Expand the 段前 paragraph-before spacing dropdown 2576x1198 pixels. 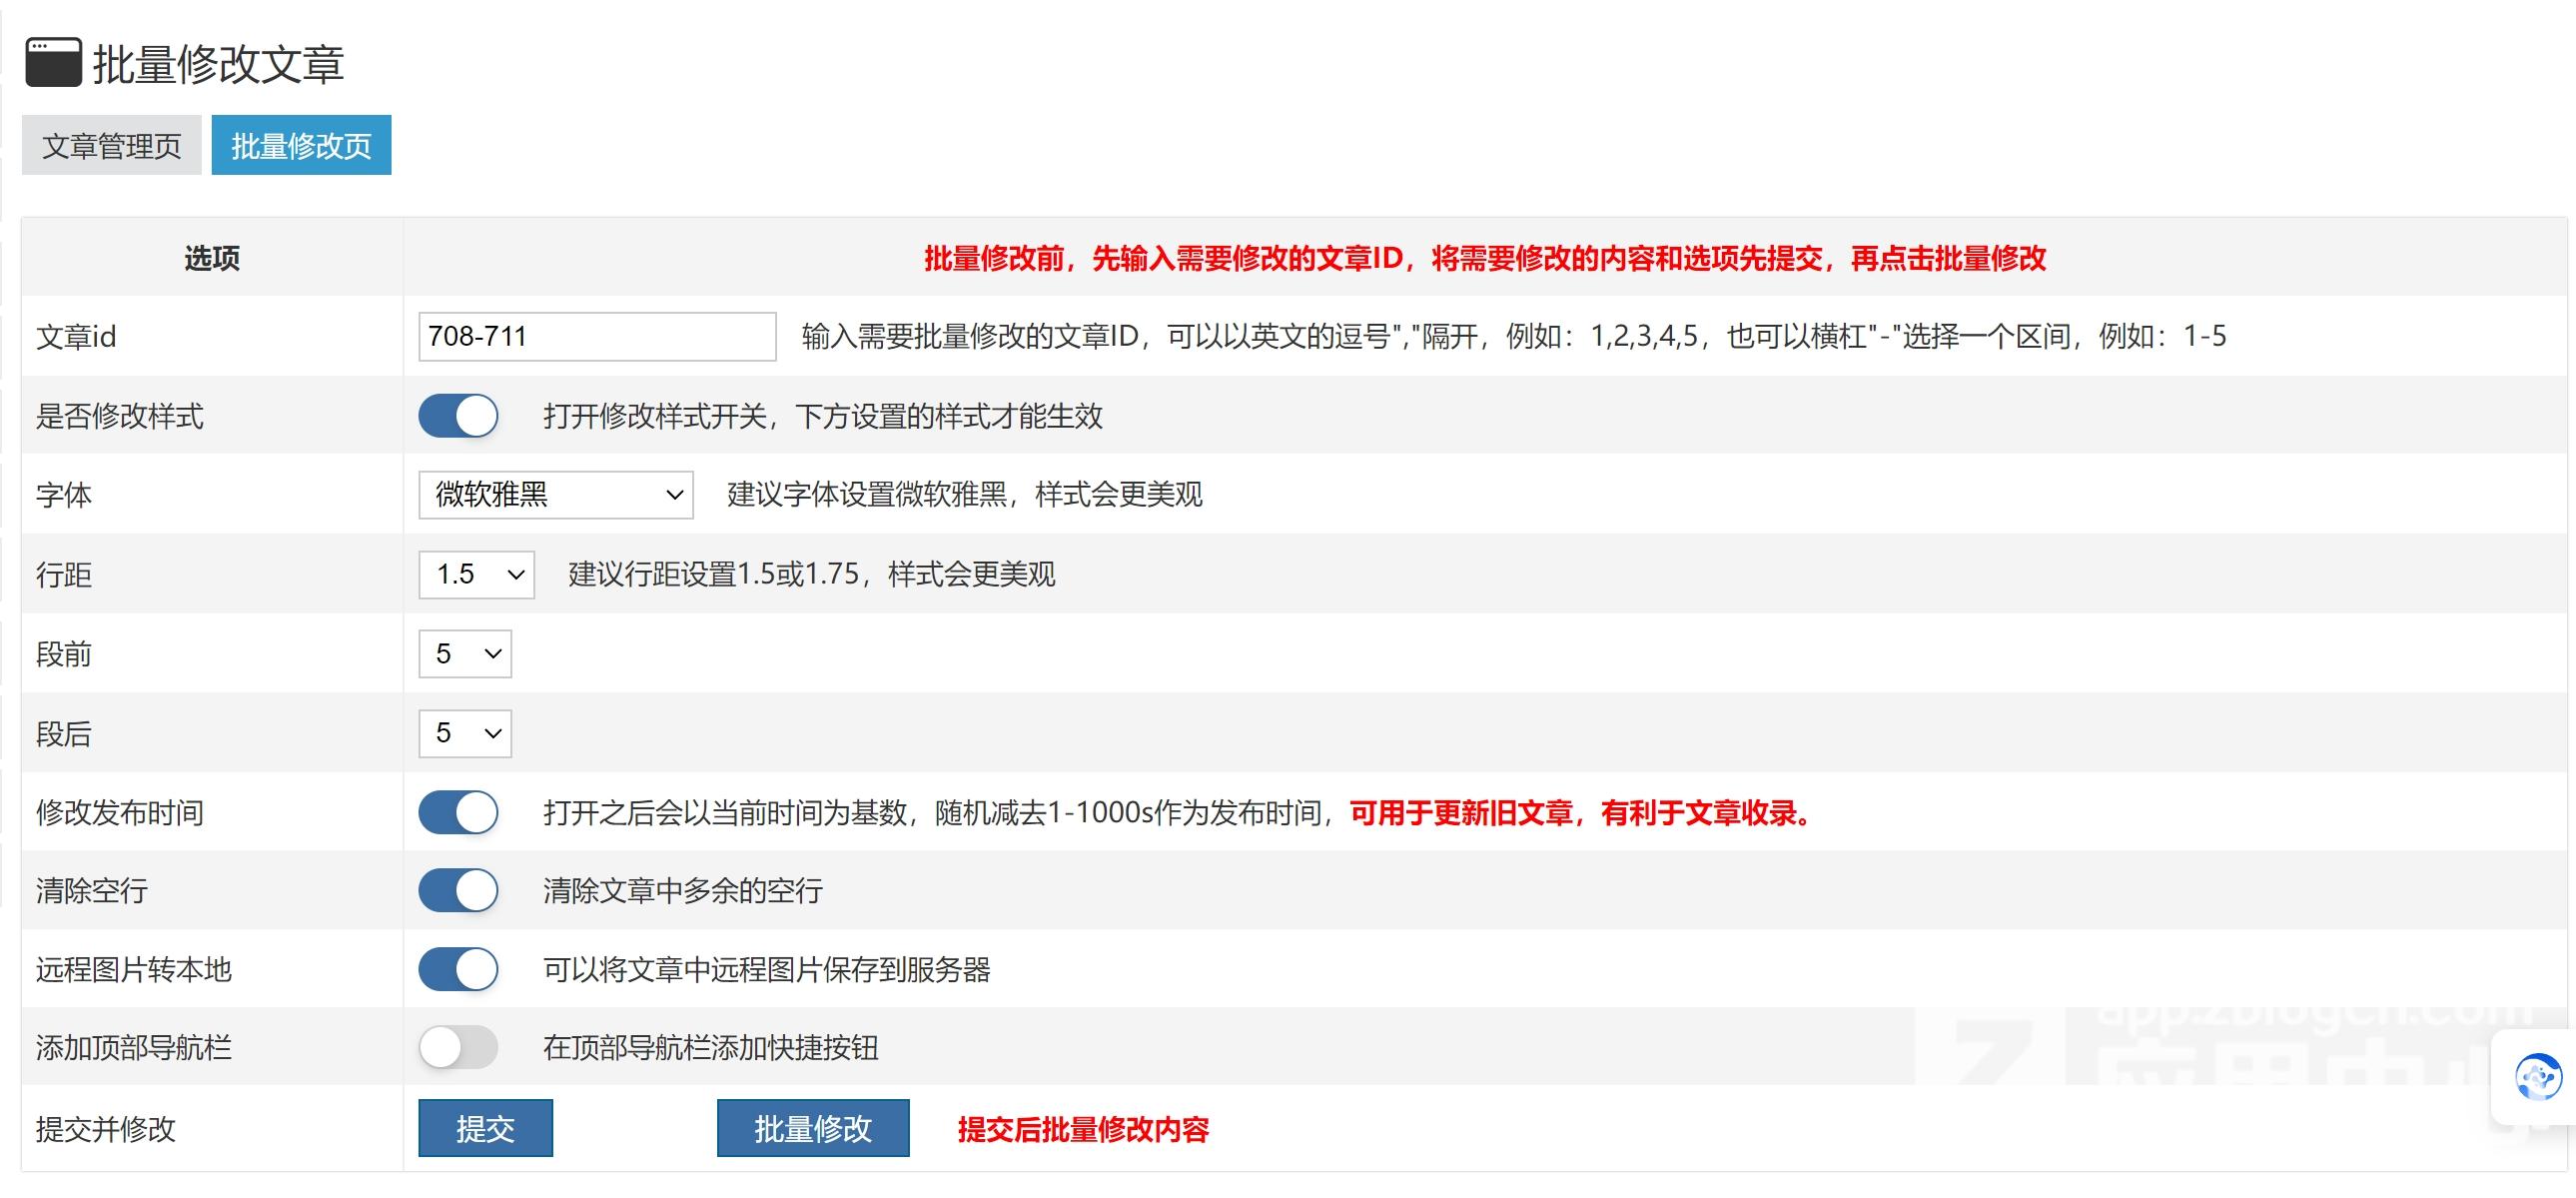(x=465, y=654)
